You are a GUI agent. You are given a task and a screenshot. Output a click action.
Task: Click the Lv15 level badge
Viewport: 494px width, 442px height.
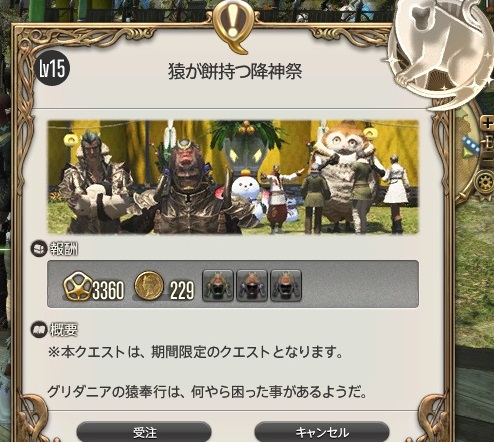tap(52, 69)
